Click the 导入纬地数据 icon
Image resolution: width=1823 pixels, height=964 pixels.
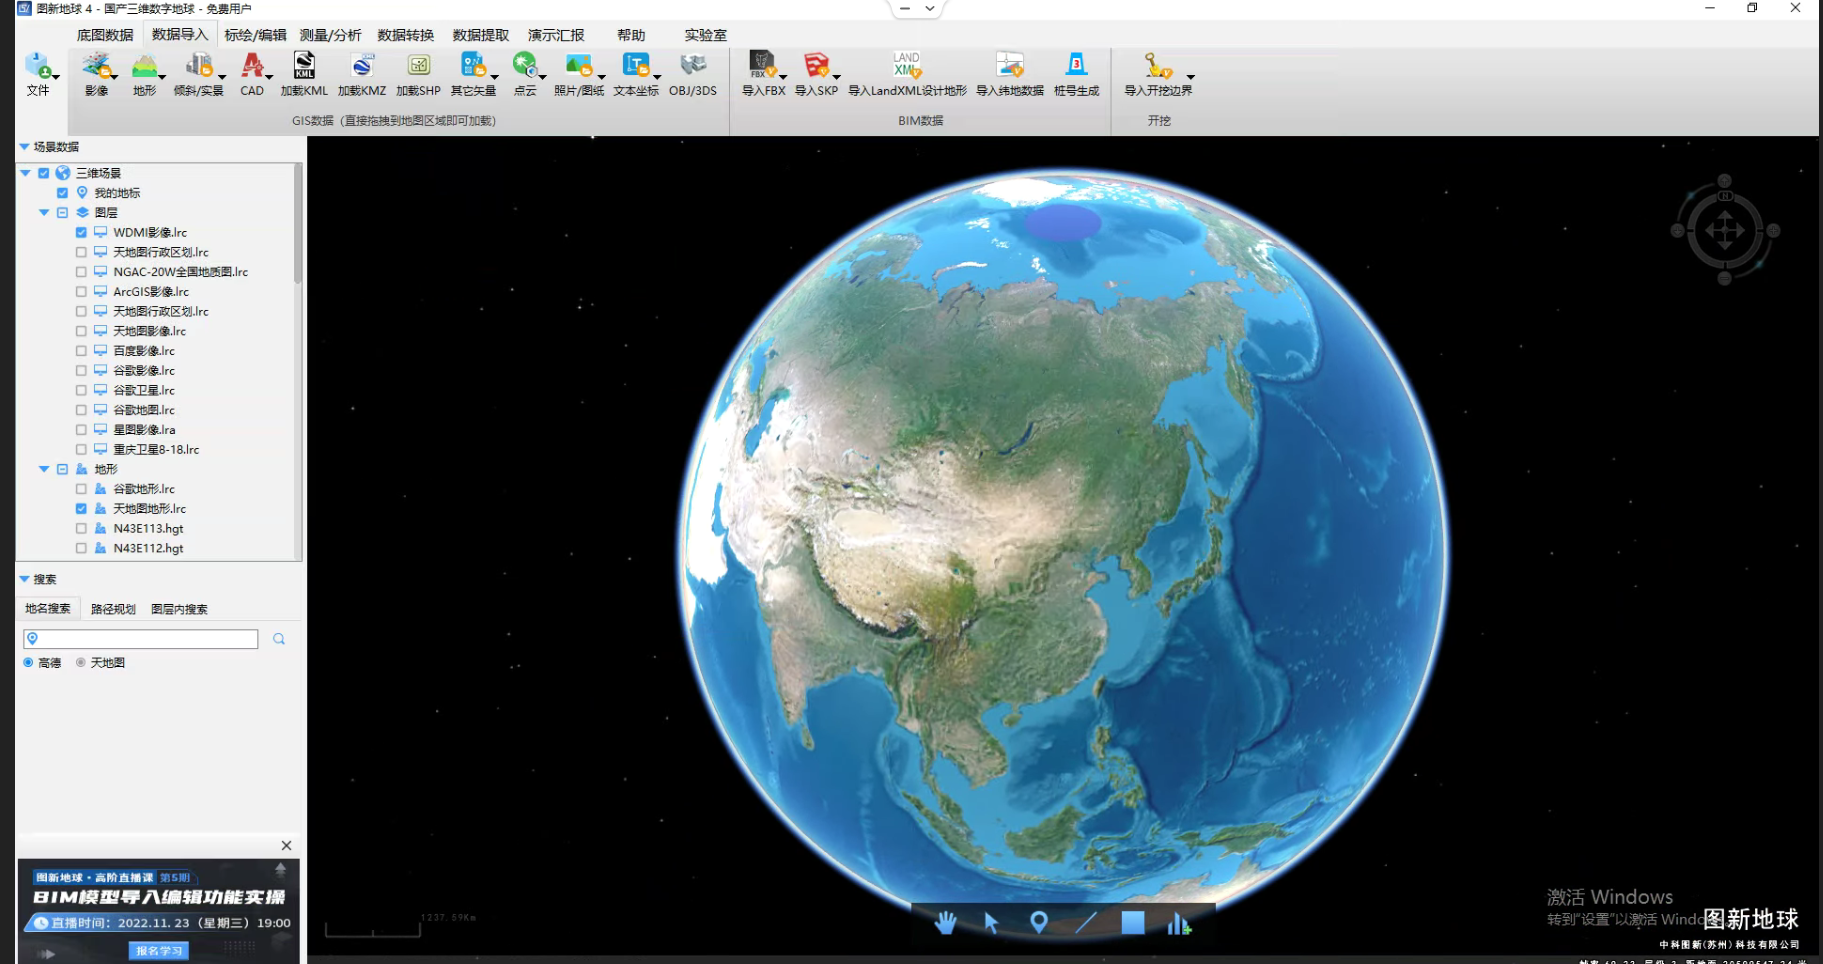pos(1010,66)
